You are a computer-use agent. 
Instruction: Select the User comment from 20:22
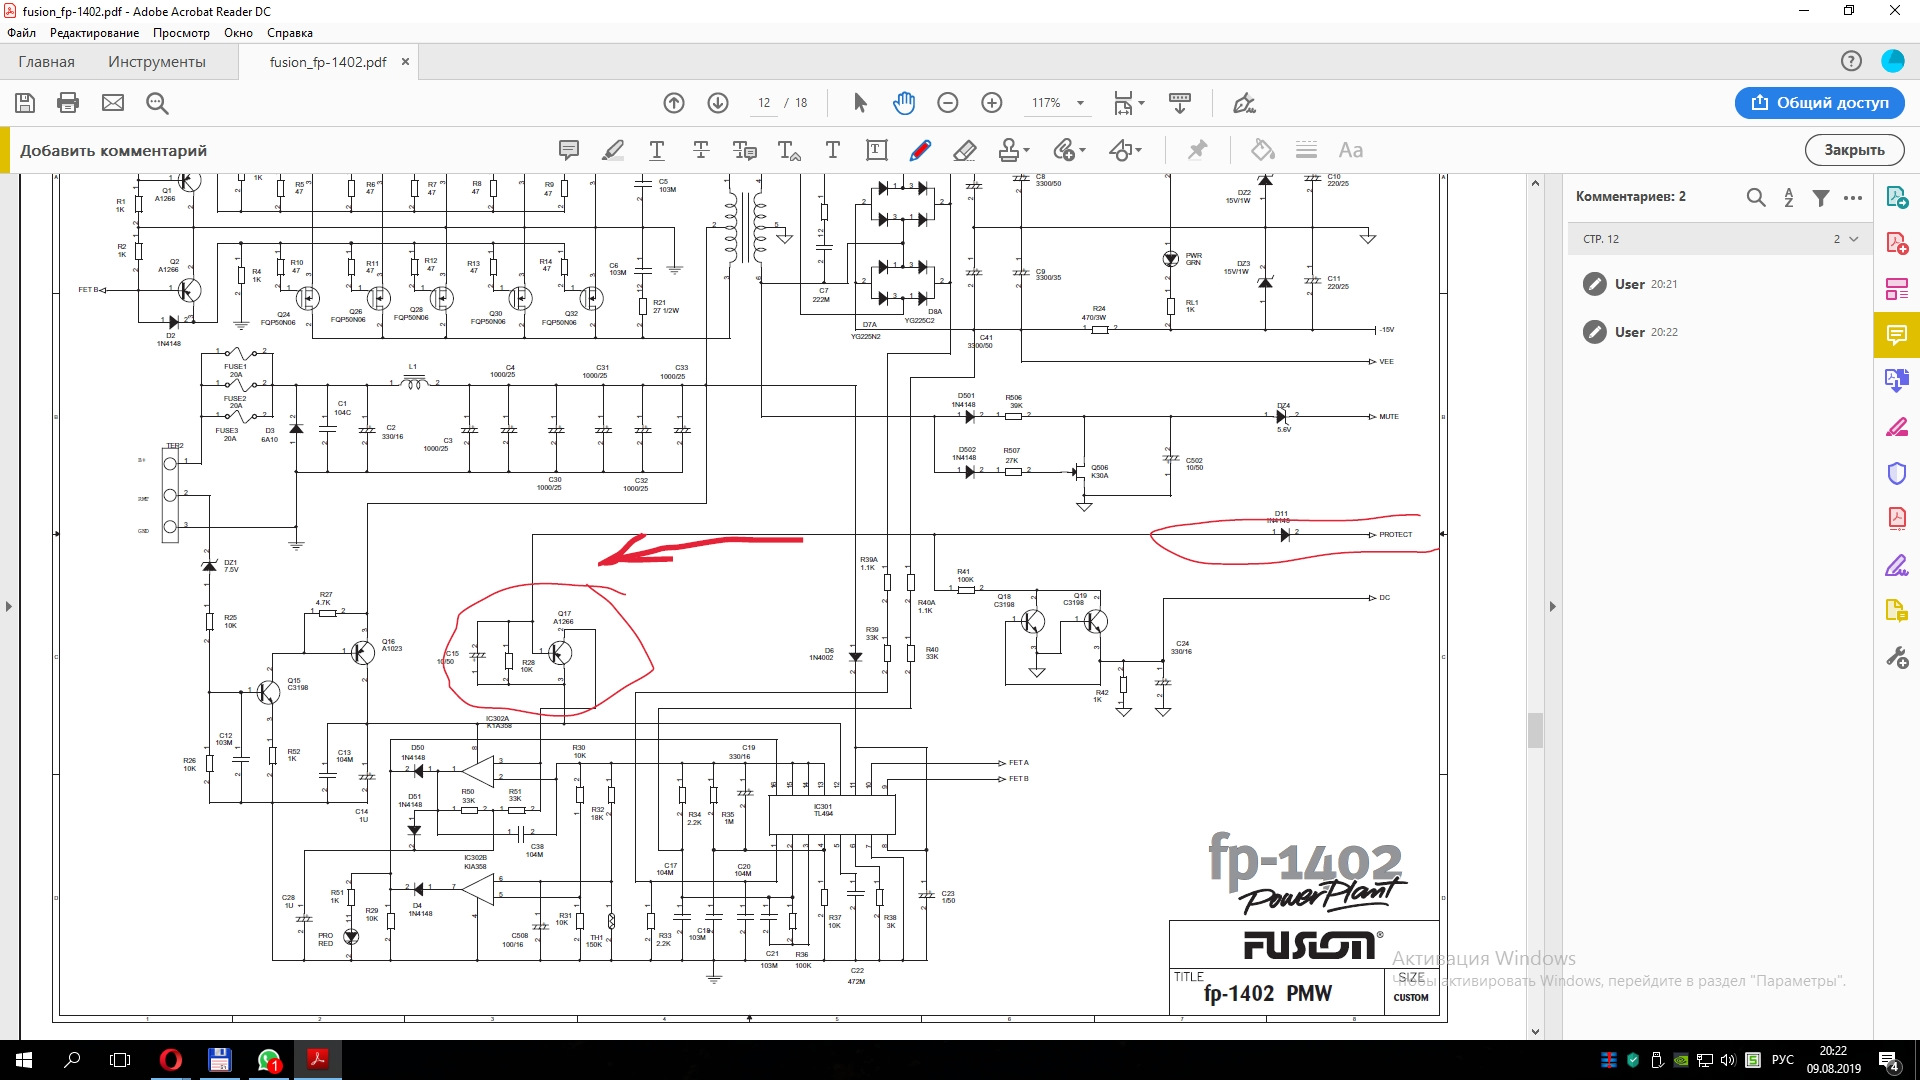tap(1720, 332)
